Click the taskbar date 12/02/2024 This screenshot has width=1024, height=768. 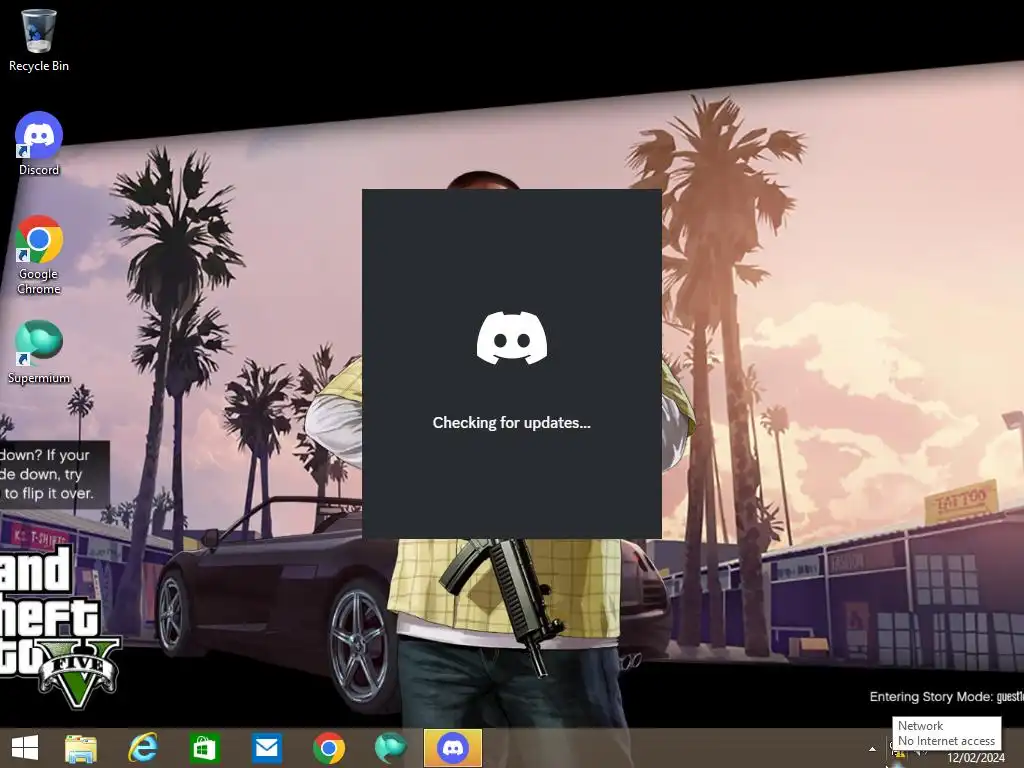[976, 758]
